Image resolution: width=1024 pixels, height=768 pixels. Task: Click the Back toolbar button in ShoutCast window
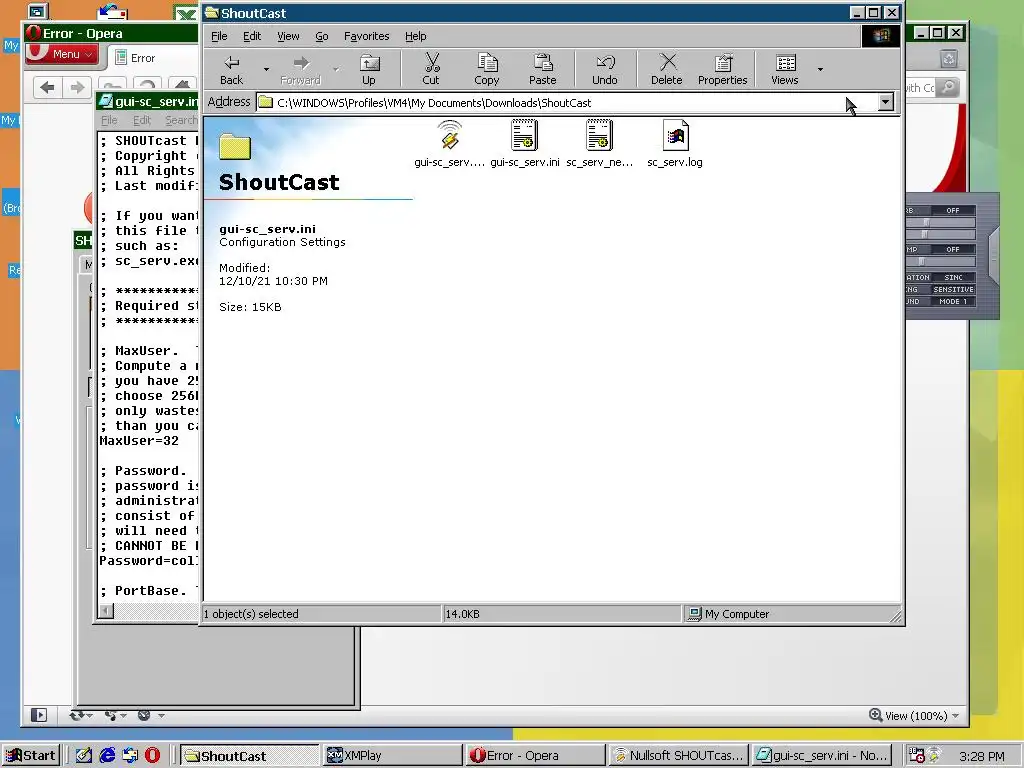click(231, 69)
